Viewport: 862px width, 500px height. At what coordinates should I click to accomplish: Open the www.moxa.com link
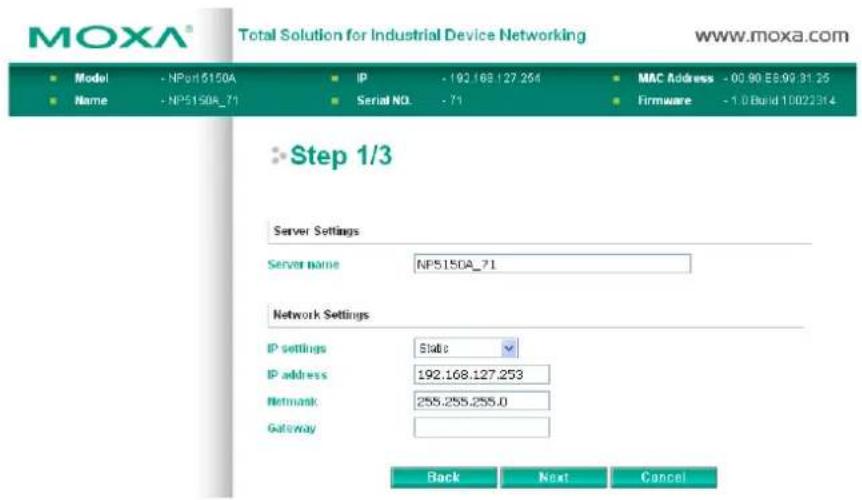(x=772, y=36)
